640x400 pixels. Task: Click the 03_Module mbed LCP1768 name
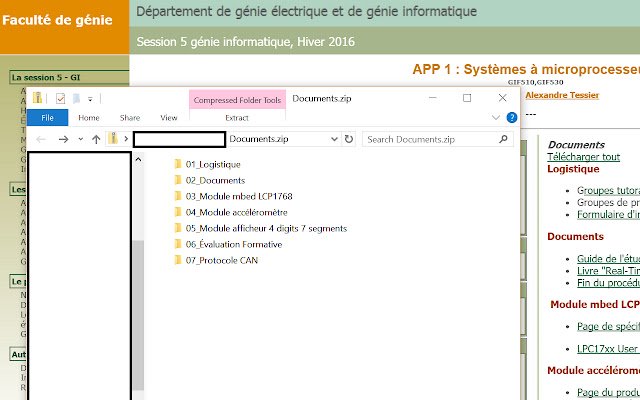click(x=239, y=196)
